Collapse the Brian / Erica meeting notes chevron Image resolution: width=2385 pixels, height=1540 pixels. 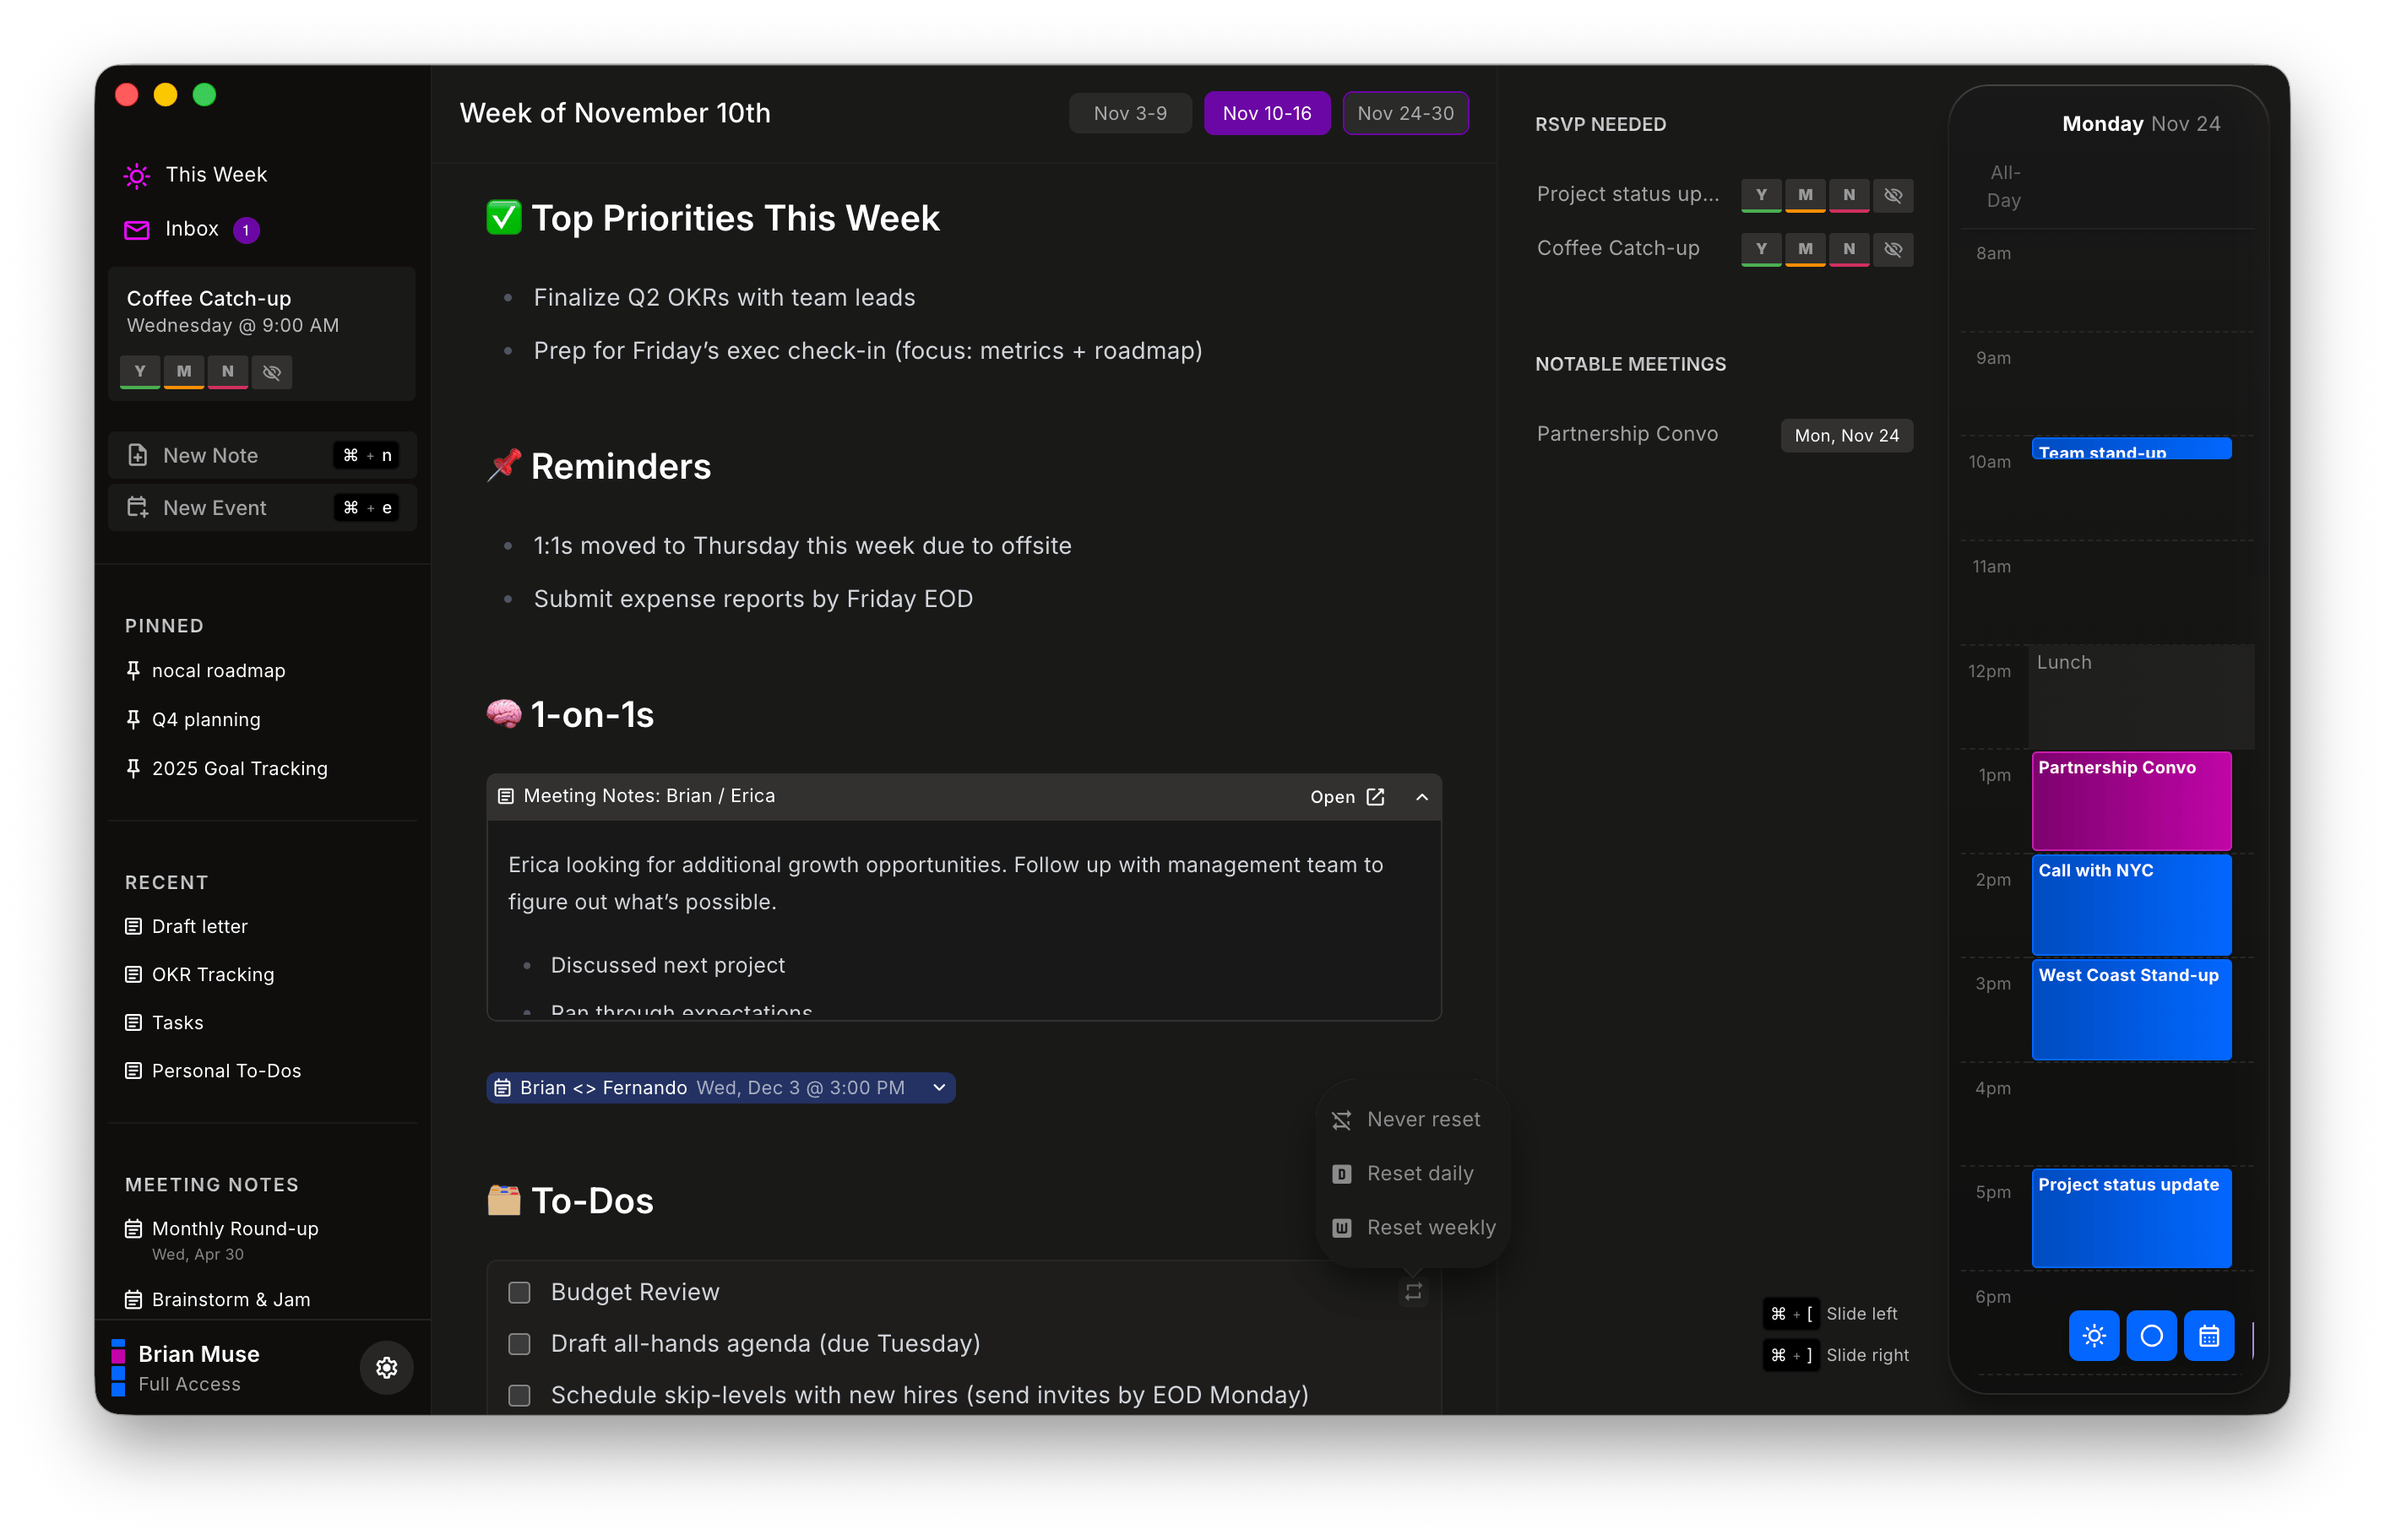click(x=1421, y=797)
